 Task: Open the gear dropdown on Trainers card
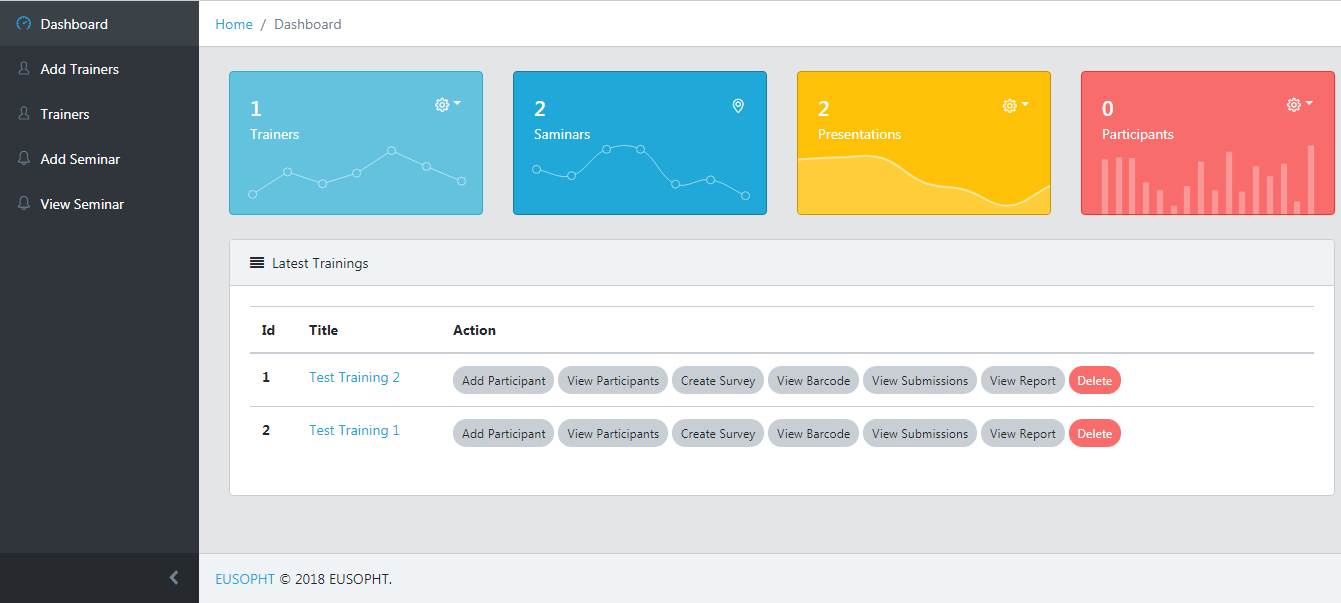447,104
